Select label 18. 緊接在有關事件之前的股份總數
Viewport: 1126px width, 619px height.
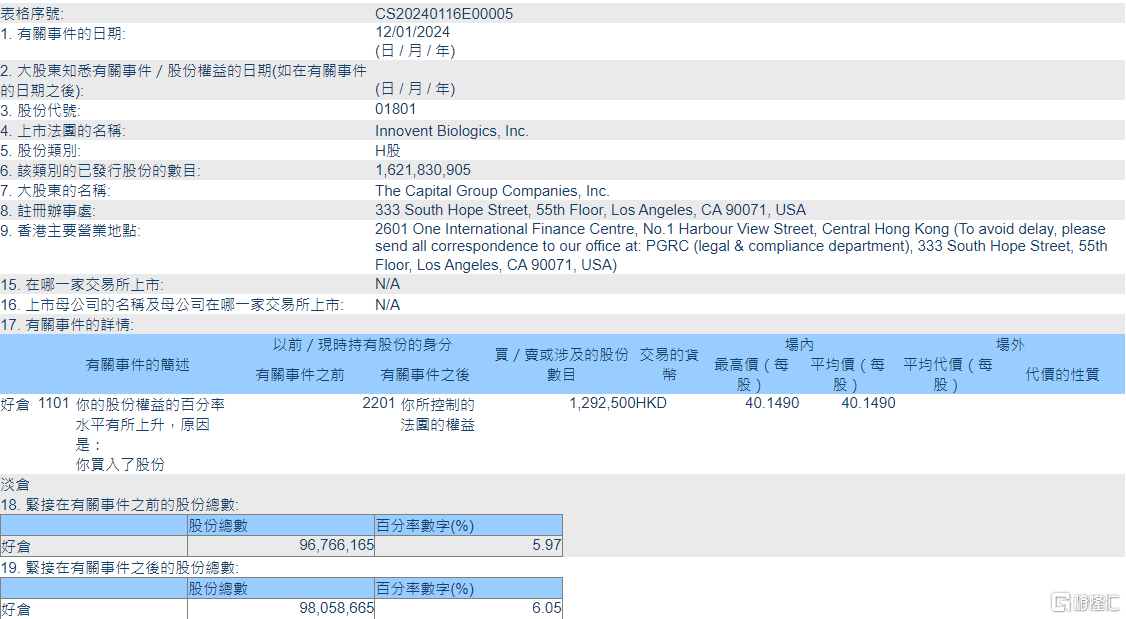(119, 506)
